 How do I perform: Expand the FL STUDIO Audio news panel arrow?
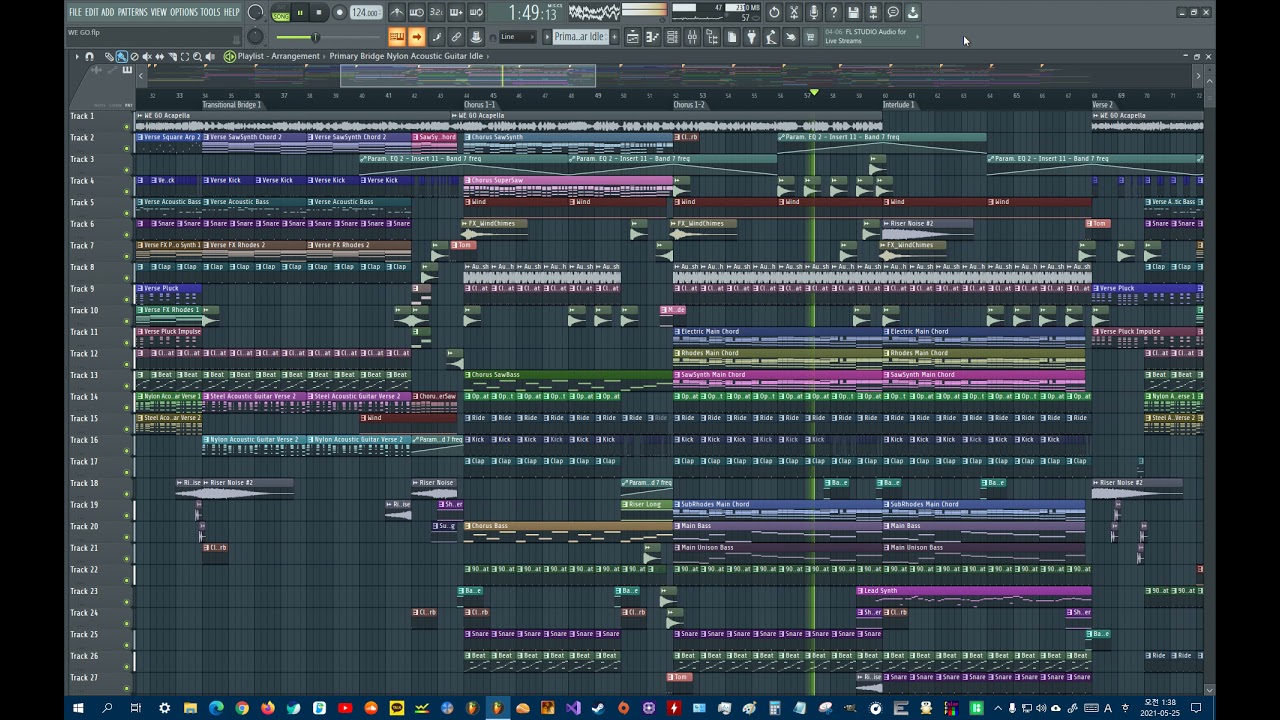pos(918,37)
